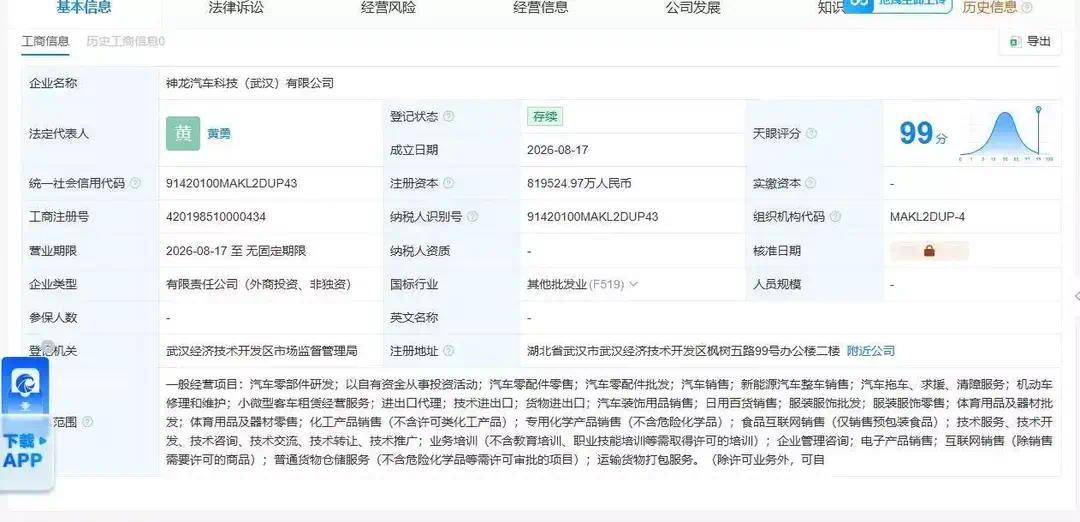The width and height of the screenshot is (1080, 522).
Task: Click the 法定代表人 label cell
Action: (x=90, y=134)
